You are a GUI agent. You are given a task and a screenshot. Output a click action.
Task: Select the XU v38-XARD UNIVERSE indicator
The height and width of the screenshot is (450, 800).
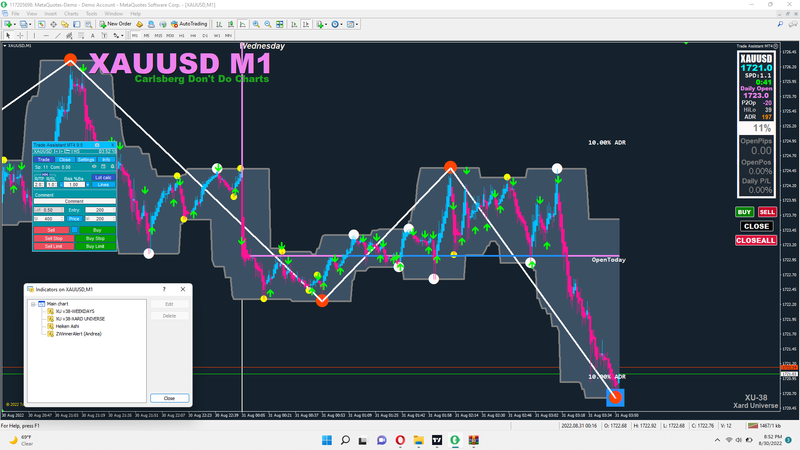(80, 319)
